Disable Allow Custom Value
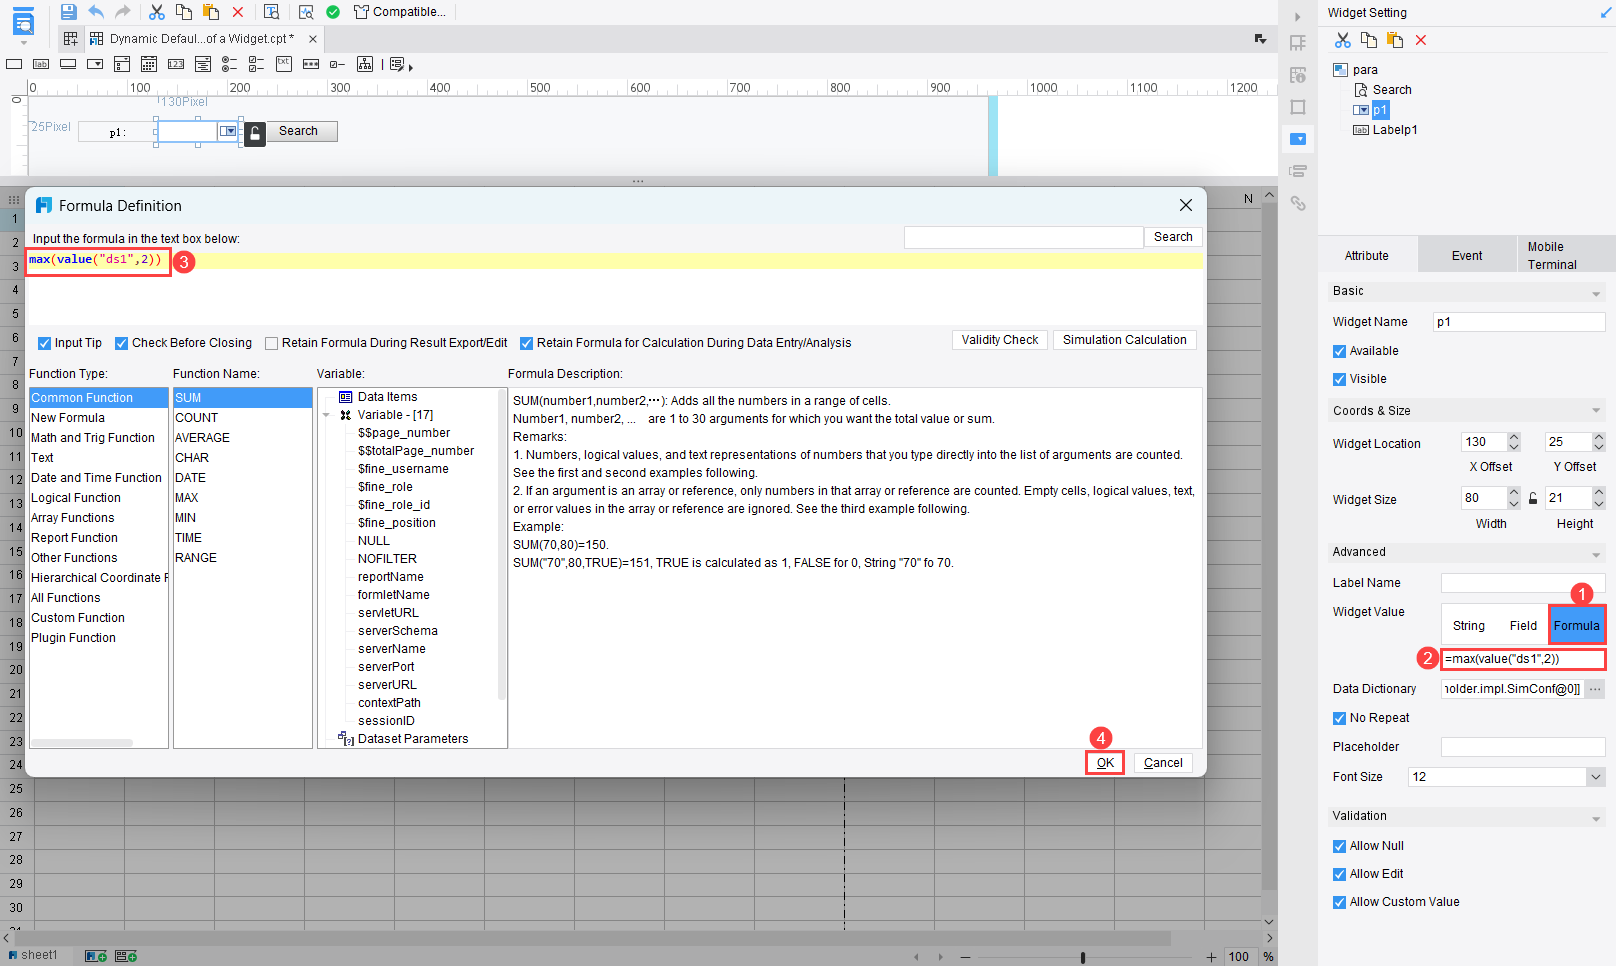Image resolution: width=1616 pixels, height=966 pixels. coord(1339,902)
